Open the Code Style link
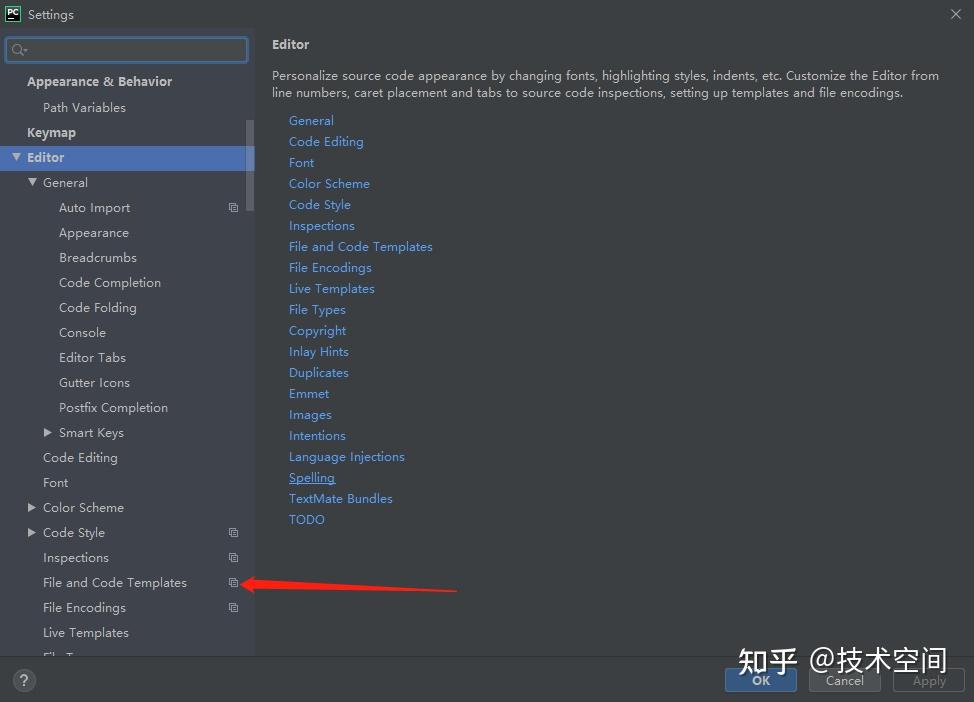 (320, 204)
